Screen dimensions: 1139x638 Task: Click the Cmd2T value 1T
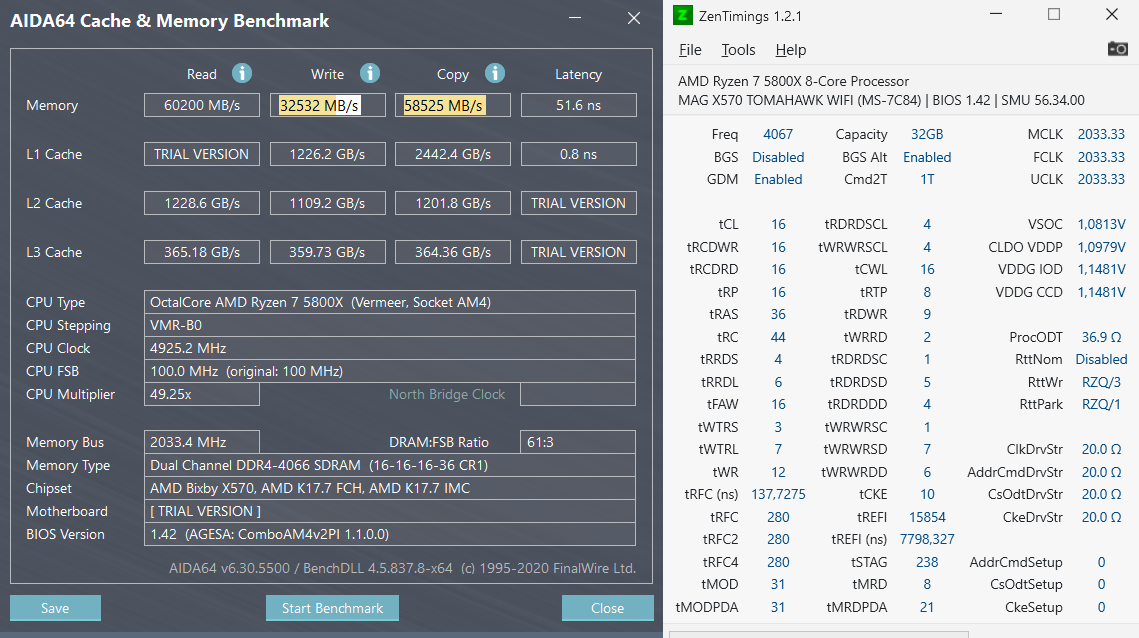927,179
